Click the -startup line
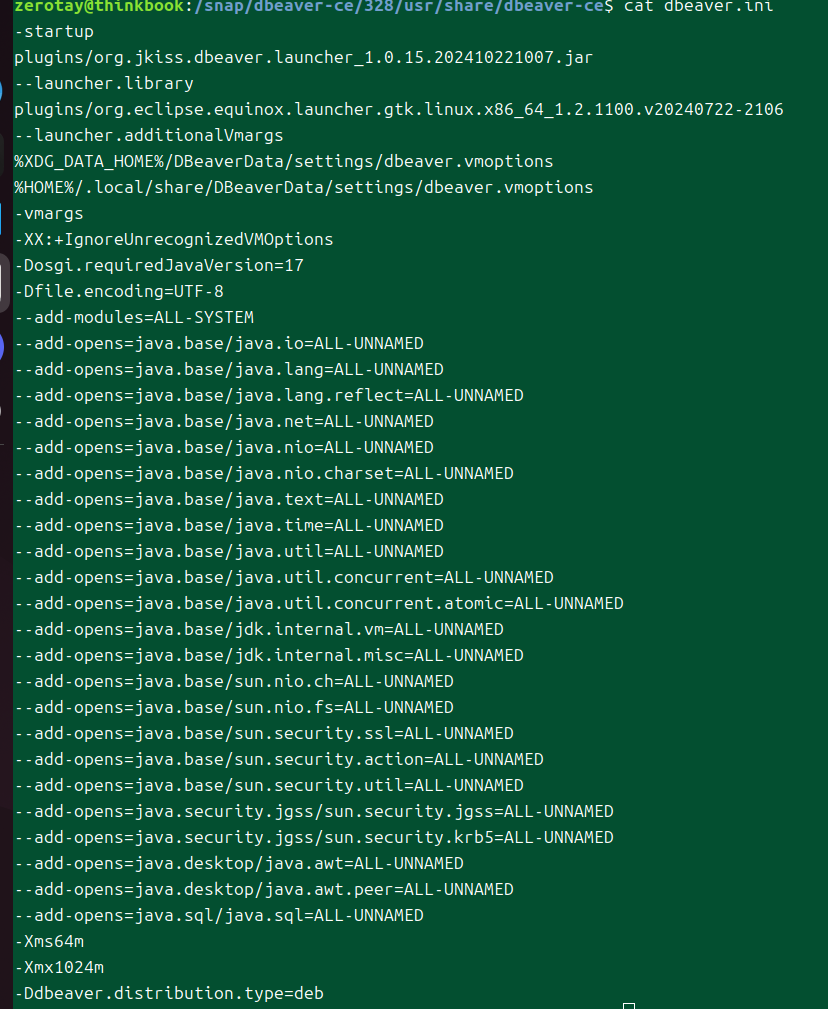Image resolution: width=828 pixels, height=1009 pixels. (x=54, y=31)
